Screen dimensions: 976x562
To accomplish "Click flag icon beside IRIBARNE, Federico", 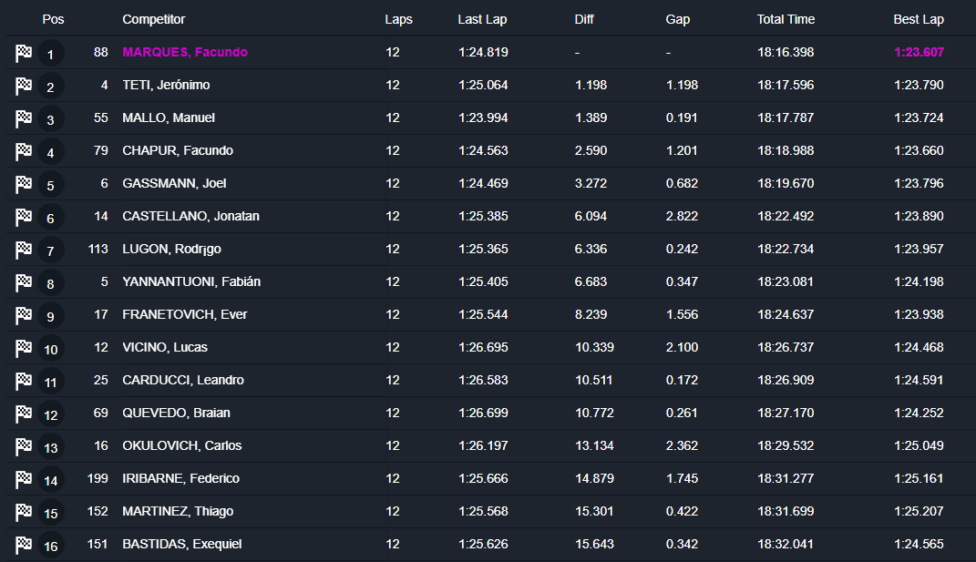I will click(24, 479).
